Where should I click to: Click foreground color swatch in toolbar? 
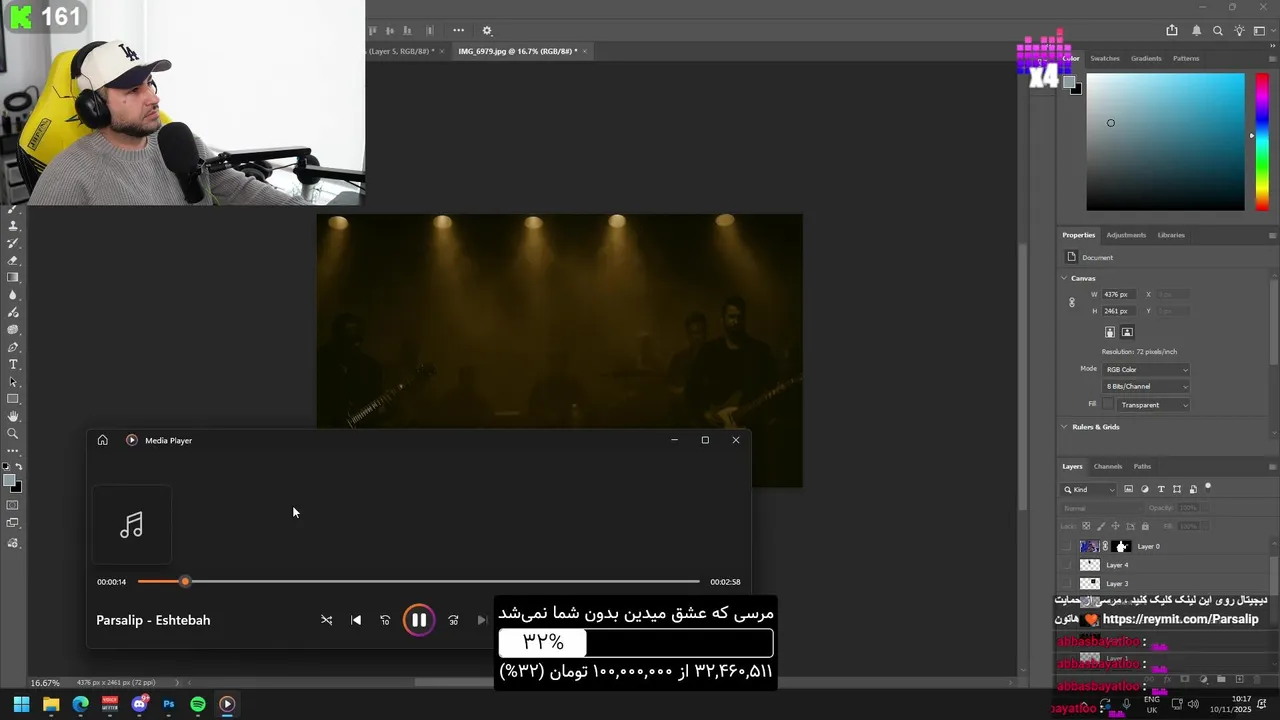(x=10, y=481)
